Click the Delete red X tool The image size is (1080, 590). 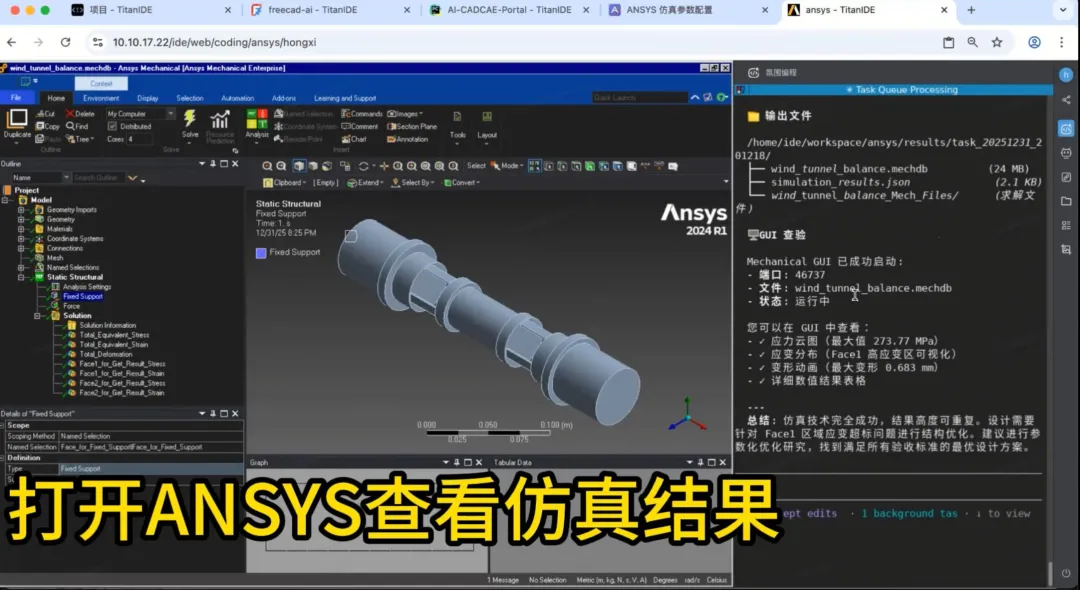[x=80, y=114]
